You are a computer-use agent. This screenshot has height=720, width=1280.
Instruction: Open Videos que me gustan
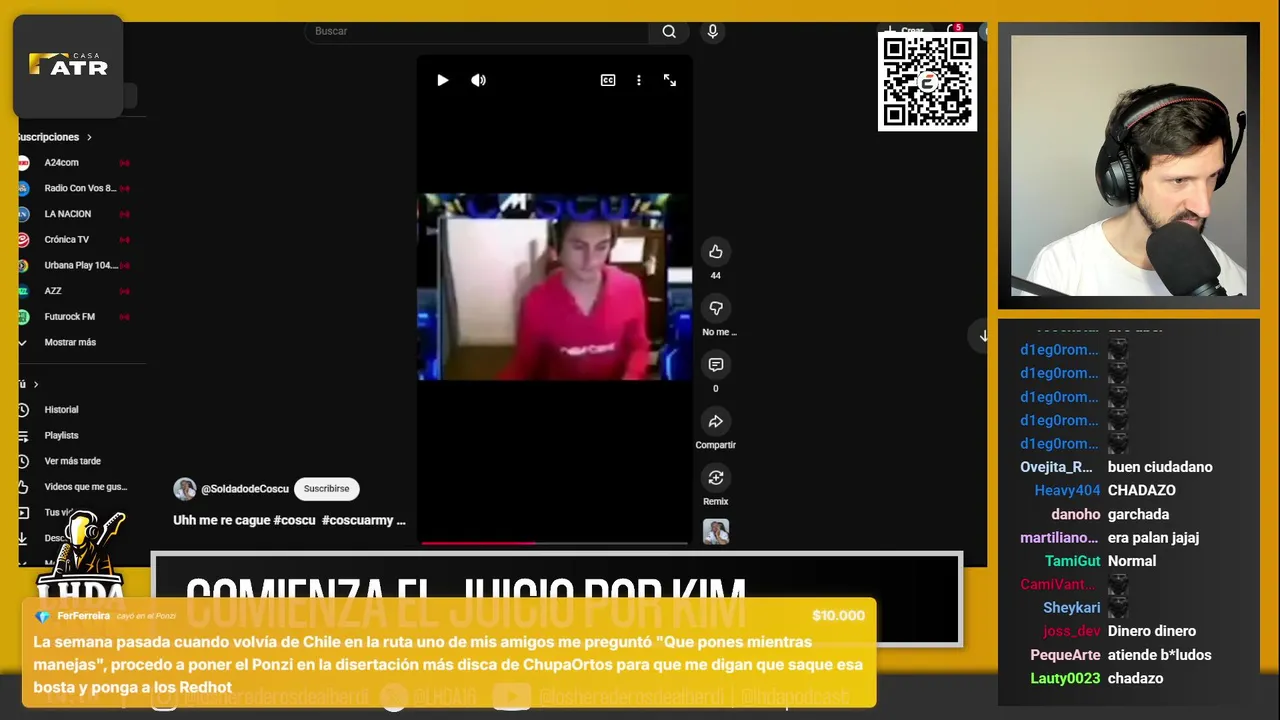pos(86,487)
